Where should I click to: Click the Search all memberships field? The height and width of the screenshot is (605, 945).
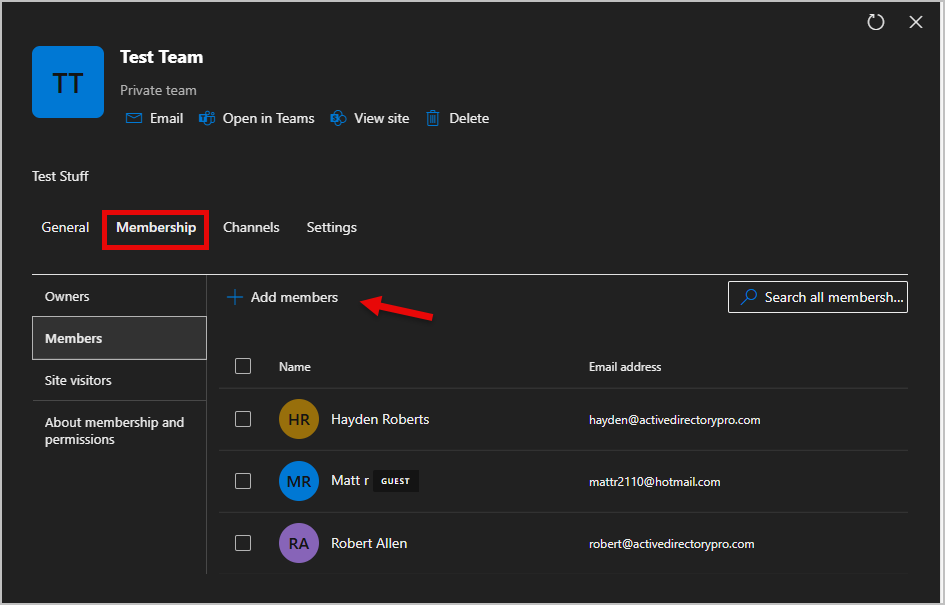coord(818,297)
